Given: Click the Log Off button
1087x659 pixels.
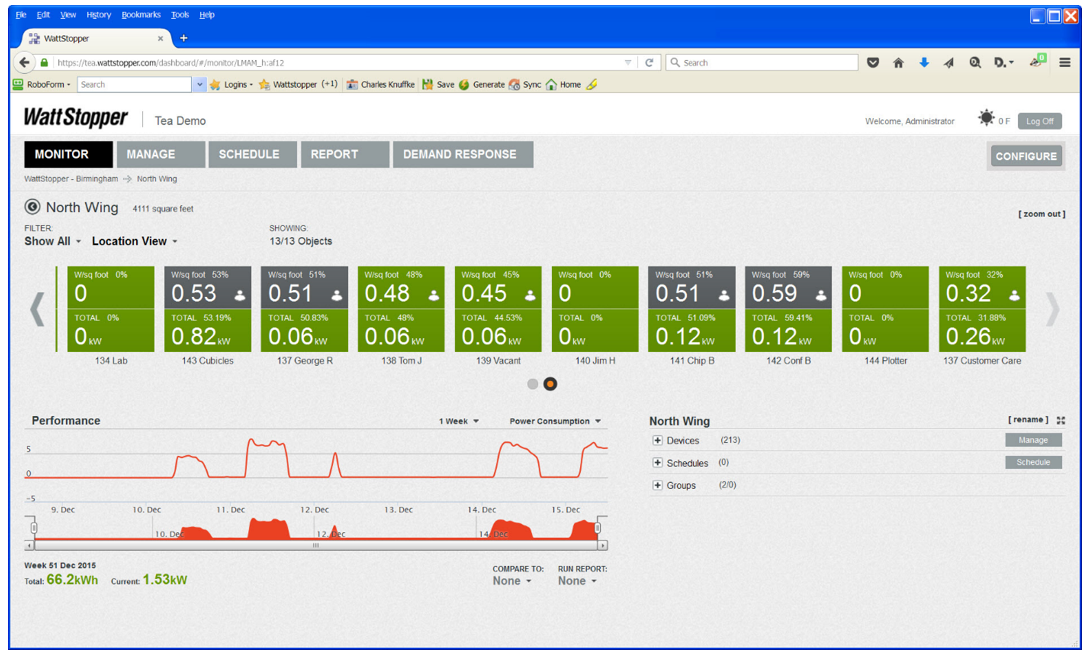Looking at the screenshot, I should pyautogui.click(x=1039, y=121).
